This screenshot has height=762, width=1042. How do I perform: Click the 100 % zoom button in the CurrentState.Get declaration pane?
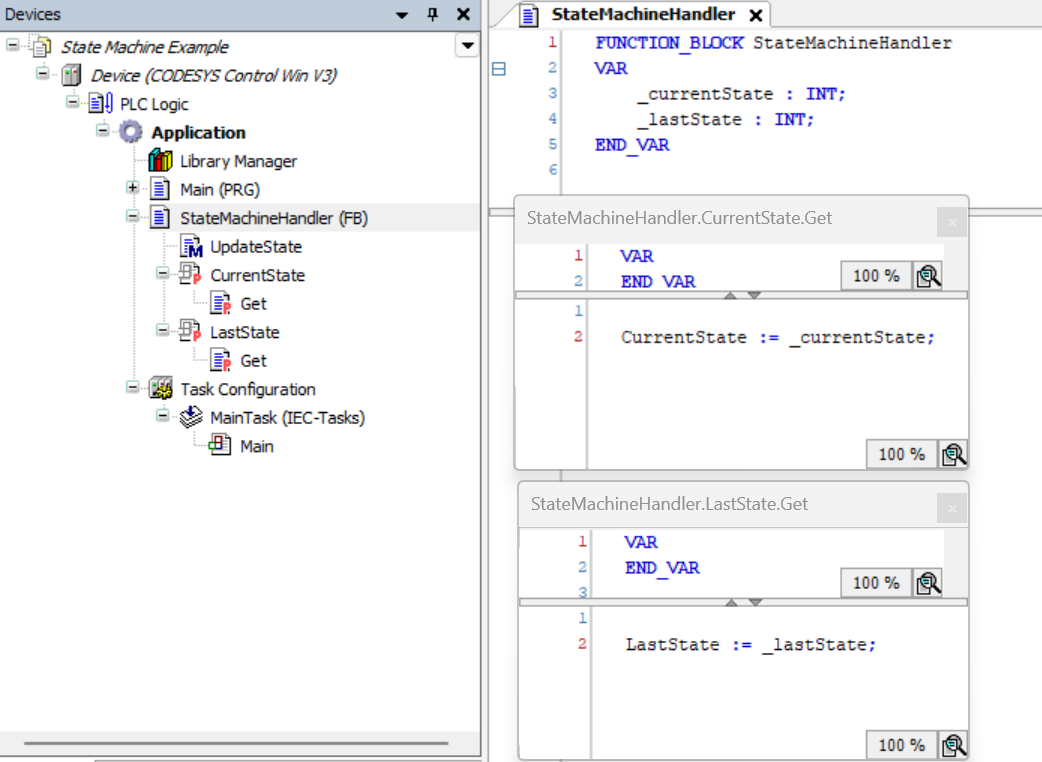[x=876, y=276]
